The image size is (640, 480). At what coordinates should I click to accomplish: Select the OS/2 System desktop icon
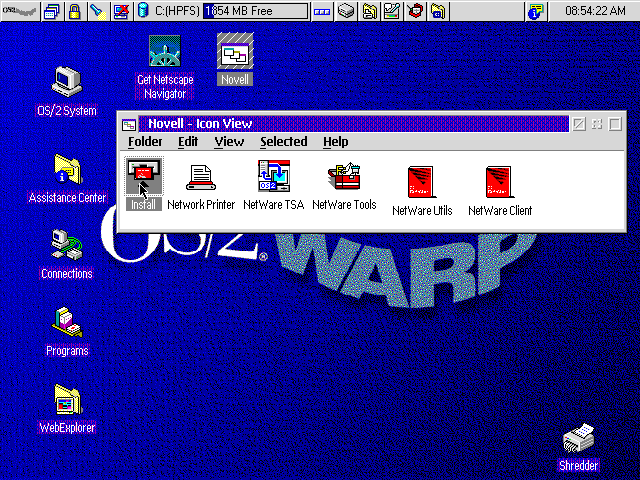tap(67, 82)
